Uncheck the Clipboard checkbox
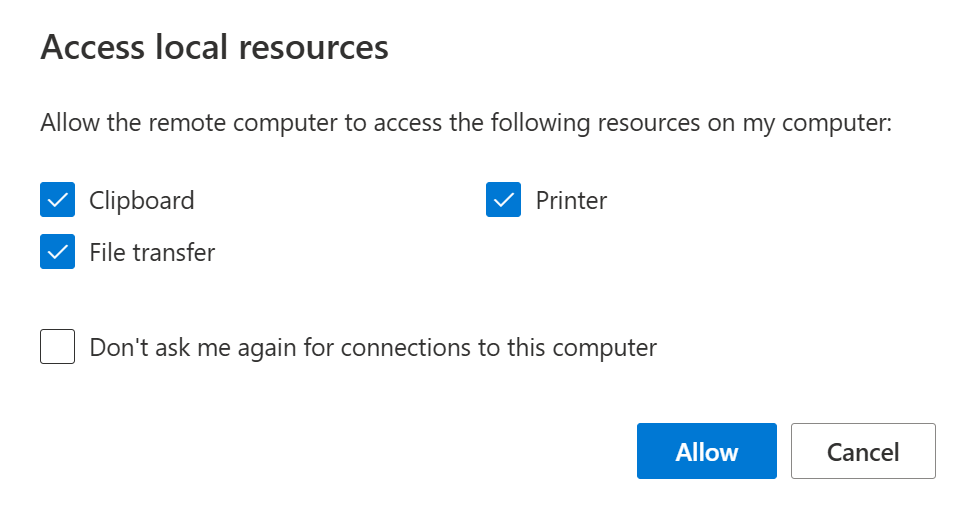 (58, 200)
